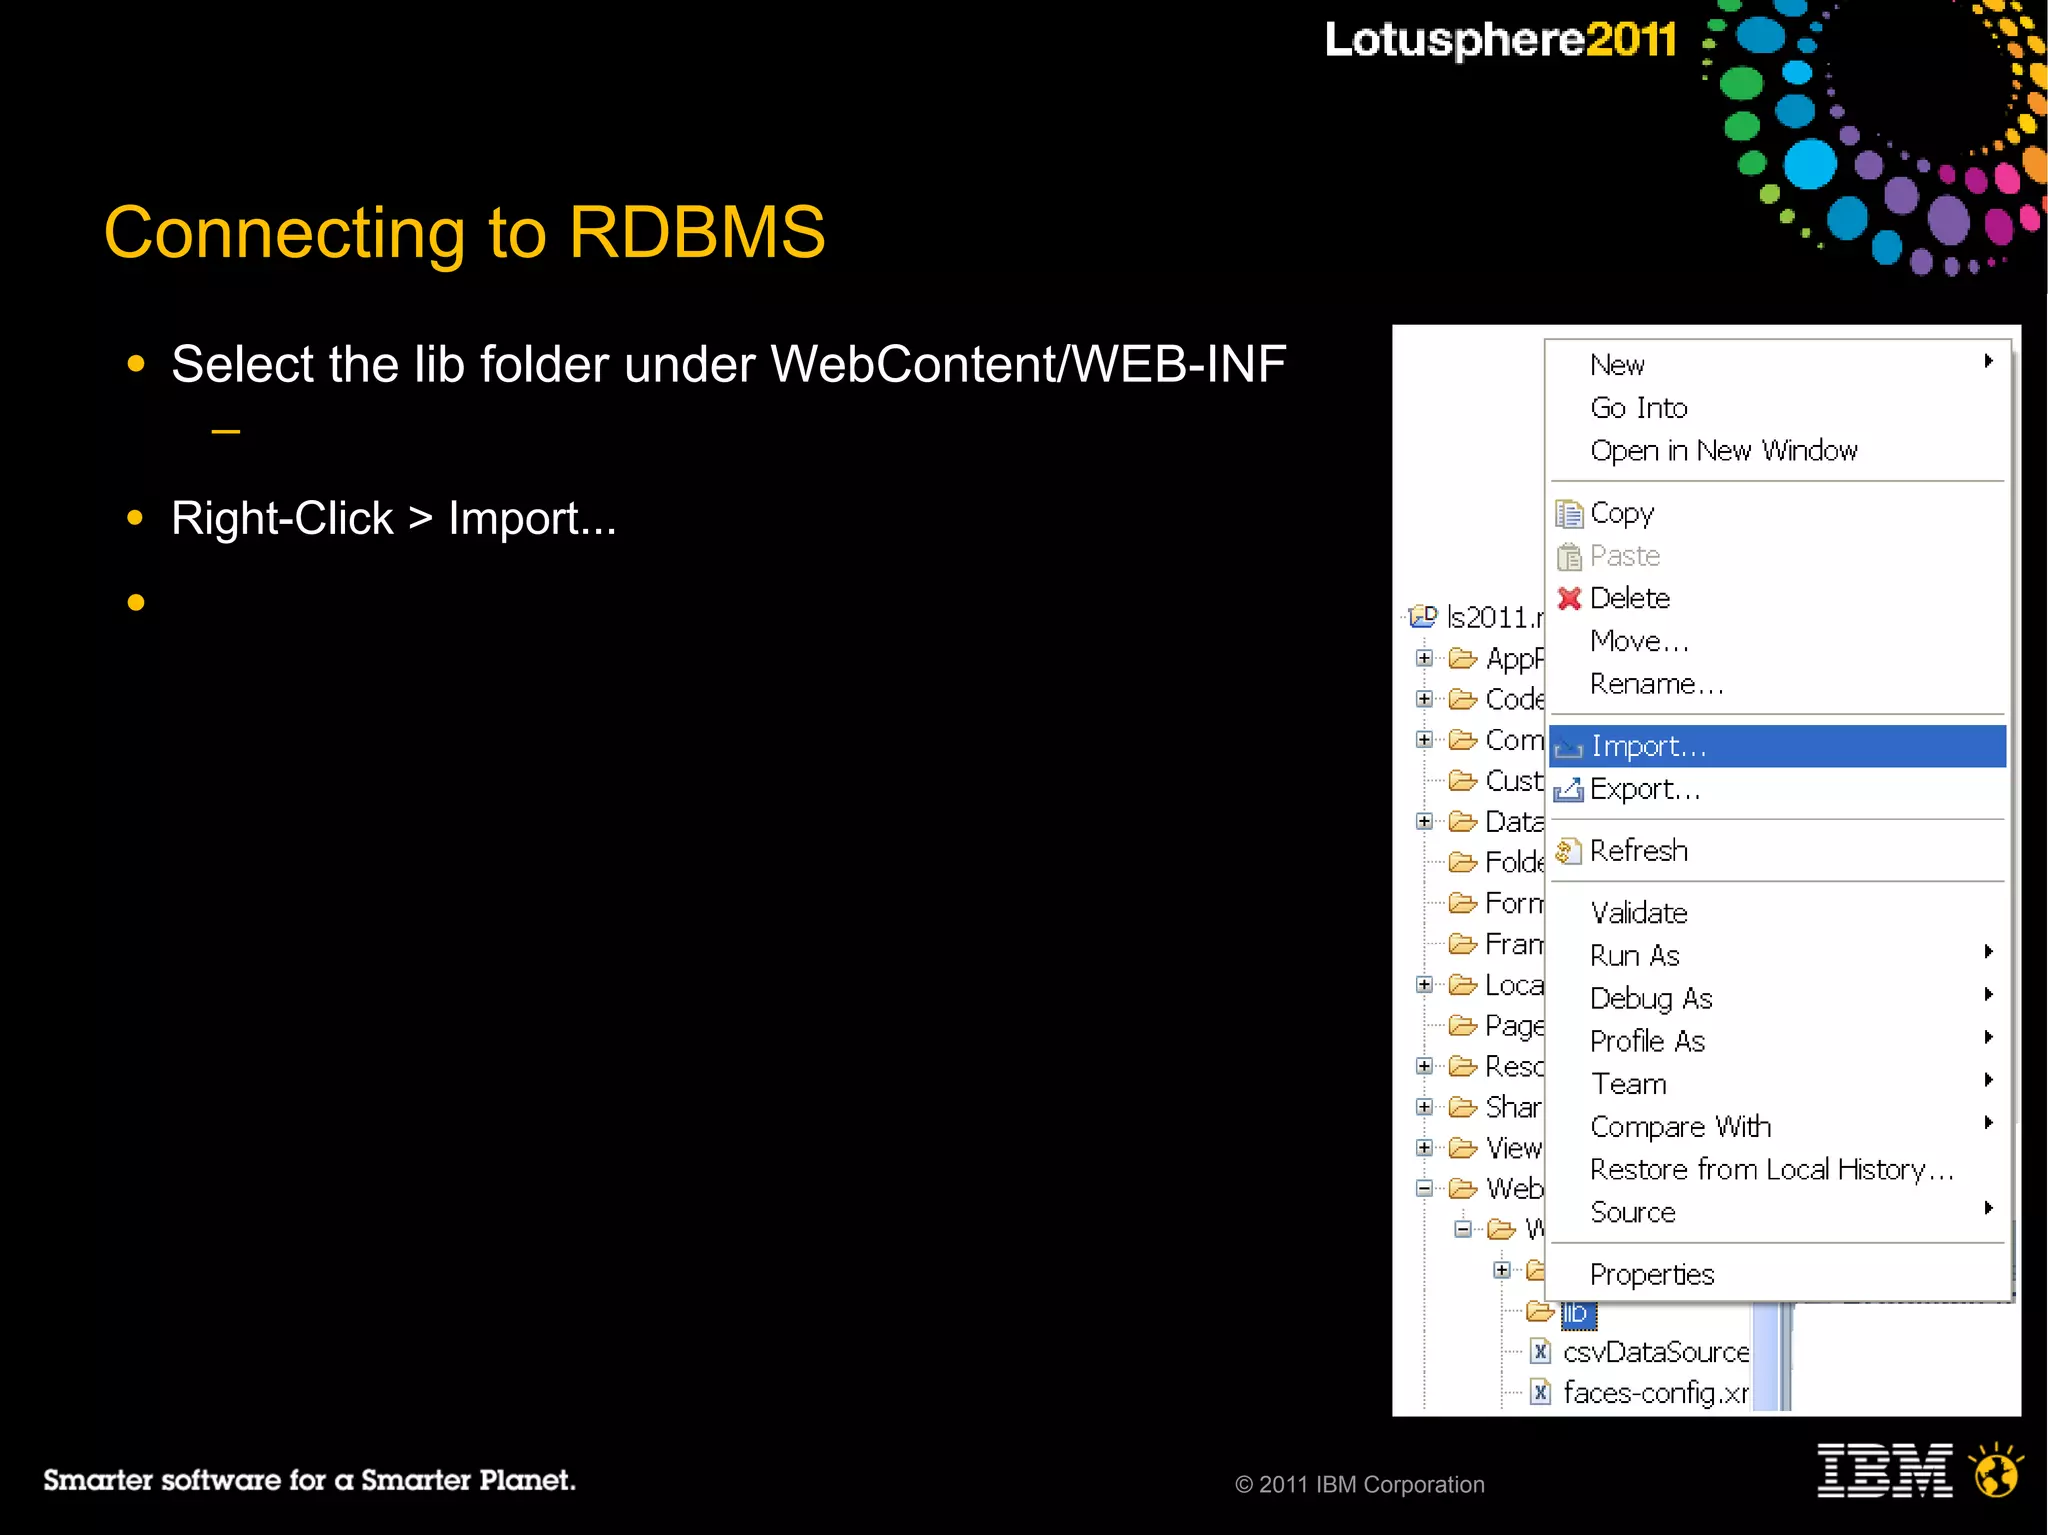This screenshot has height=1535, width=2048.
Task: Click the greyed Paste clipboard icon
Action: coord(1569,556)
